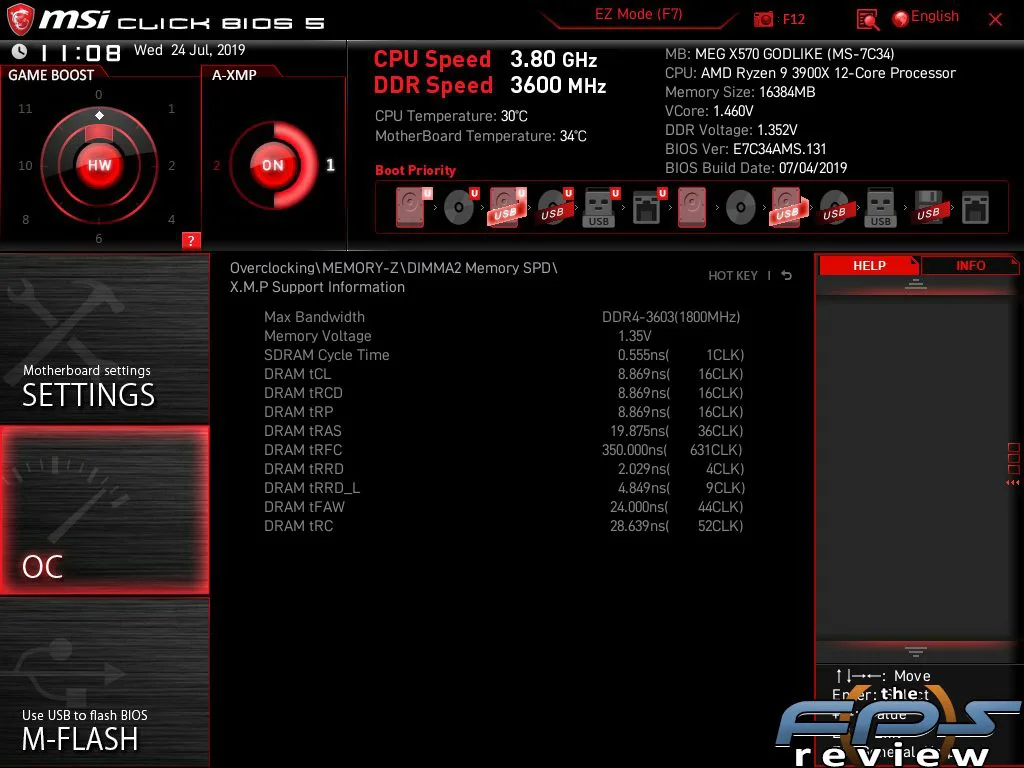
Task: Open the HOT KEY menu
Action: click(733, 276)
